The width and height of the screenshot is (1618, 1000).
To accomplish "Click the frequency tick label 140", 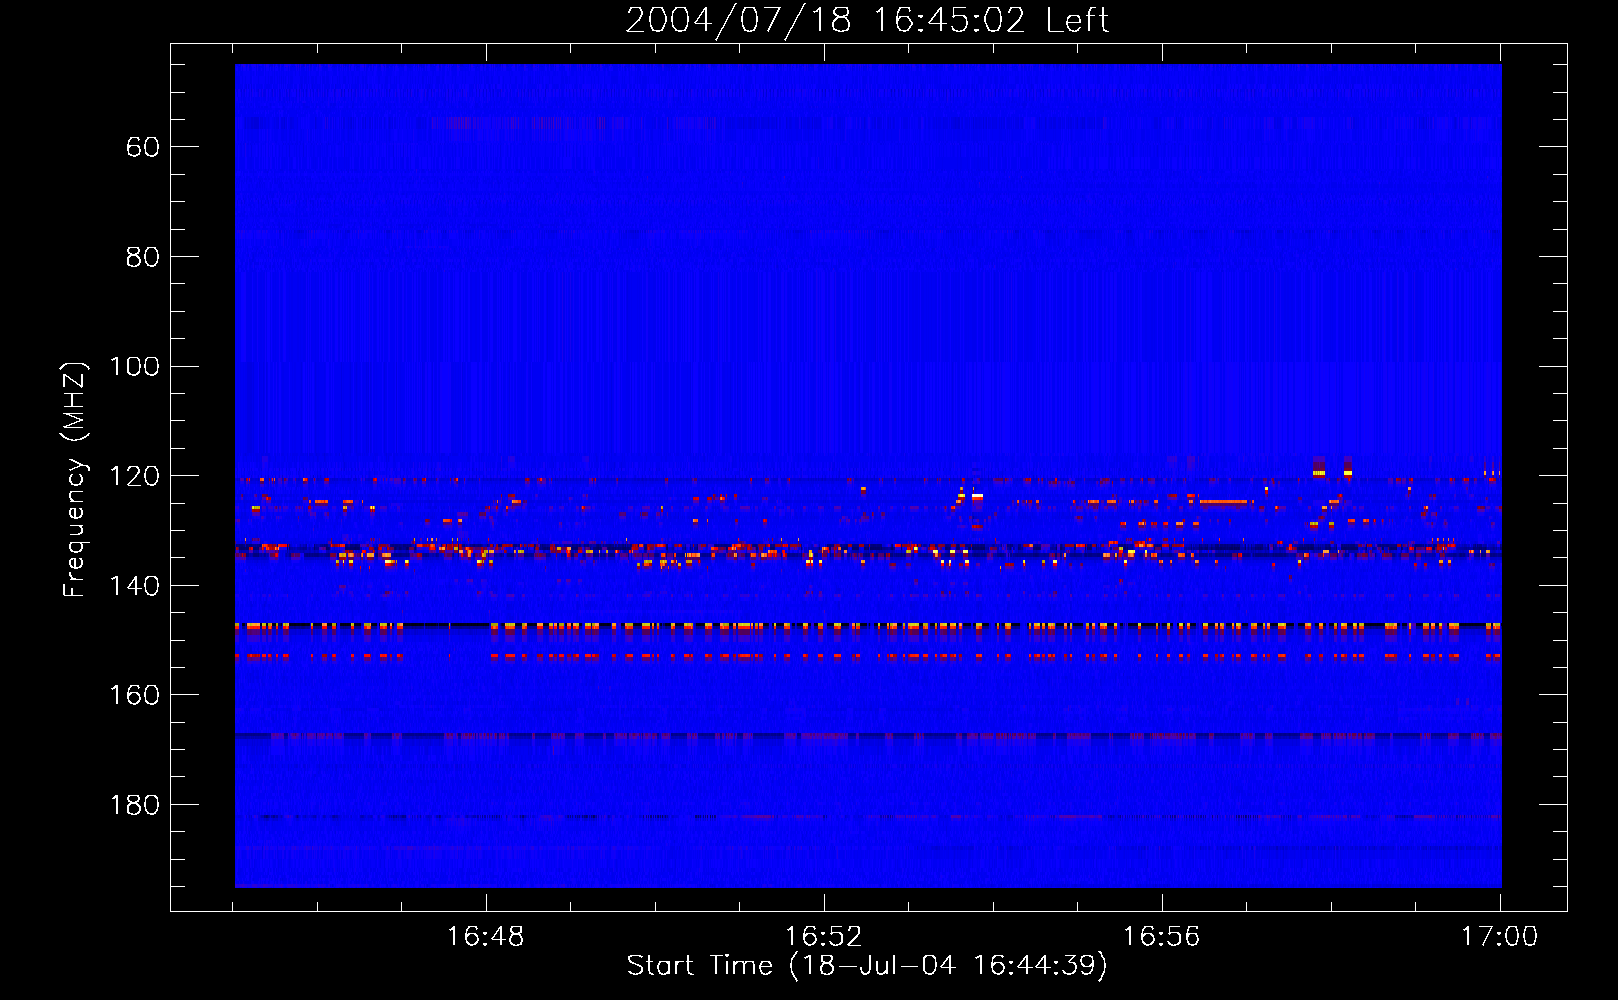I will (134, 586).
